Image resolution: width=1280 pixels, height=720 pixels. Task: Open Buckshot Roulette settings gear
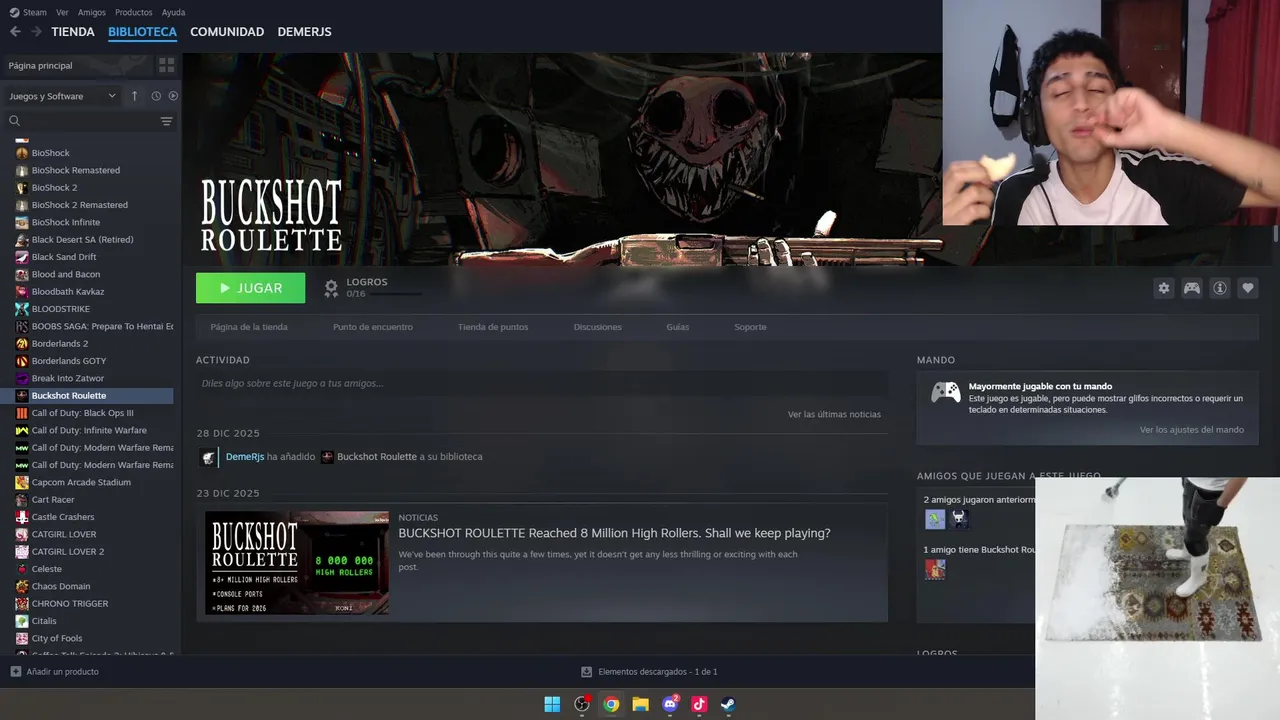pos(1163,288)
